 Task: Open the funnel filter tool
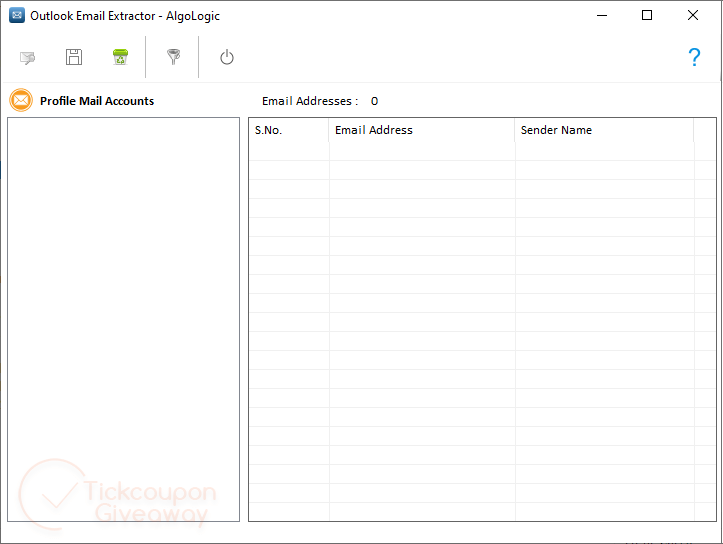pyautogui.click(x=173, y=57)
